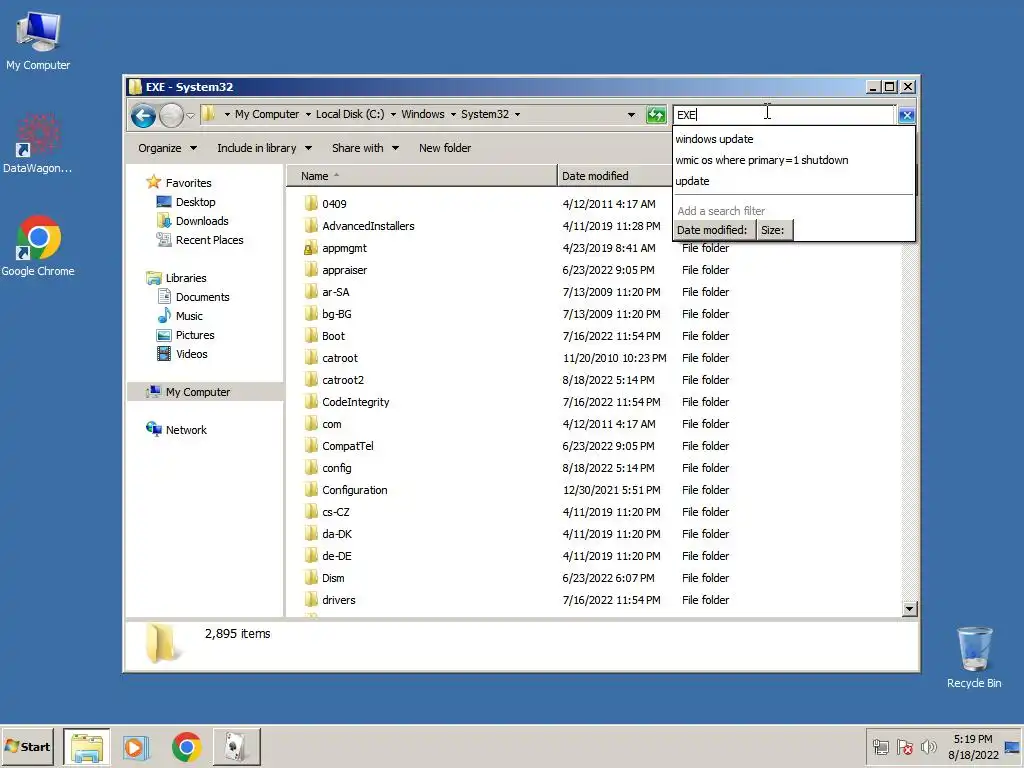Select the AdvancedInstallers folder icon
Image resolution: width=1024 pixels, height=768 pixels.
coord(311,225)
